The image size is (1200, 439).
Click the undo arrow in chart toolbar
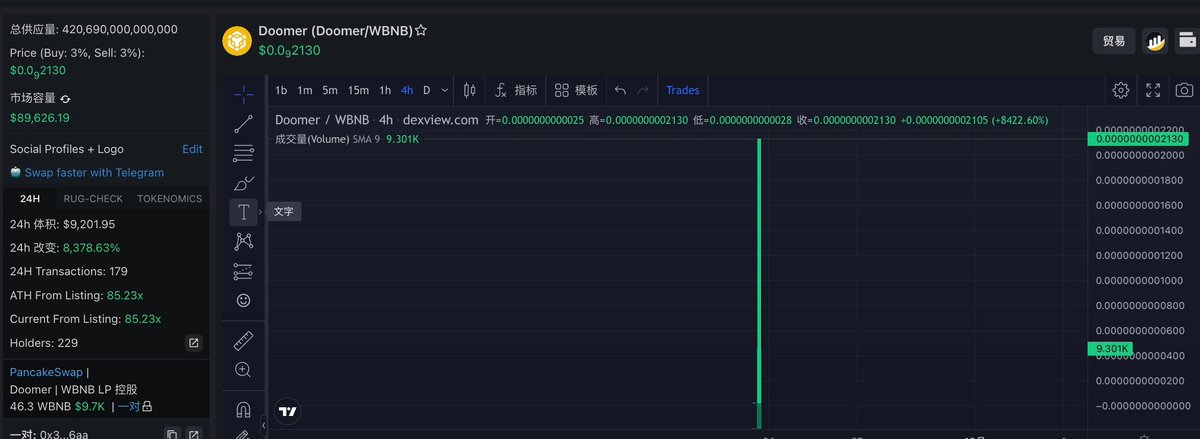pos(620,90)
